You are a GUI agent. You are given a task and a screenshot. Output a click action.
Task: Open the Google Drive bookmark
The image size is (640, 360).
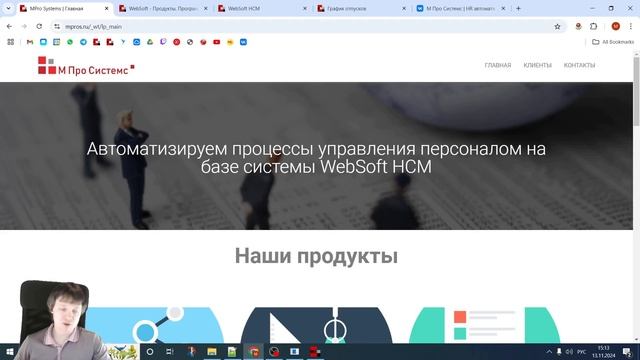[150, 42]
